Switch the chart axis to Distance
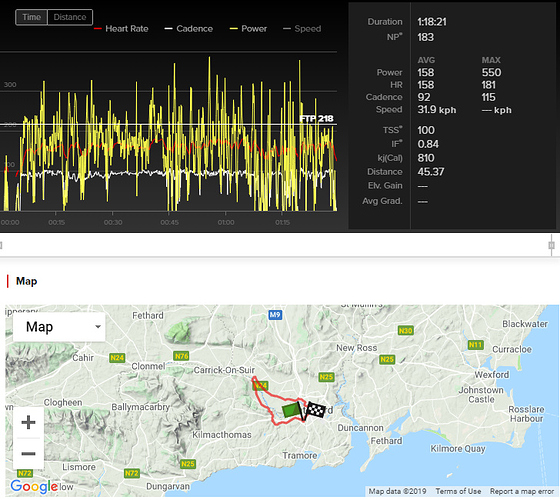This screenshot has width=560, height=500. 70,17
